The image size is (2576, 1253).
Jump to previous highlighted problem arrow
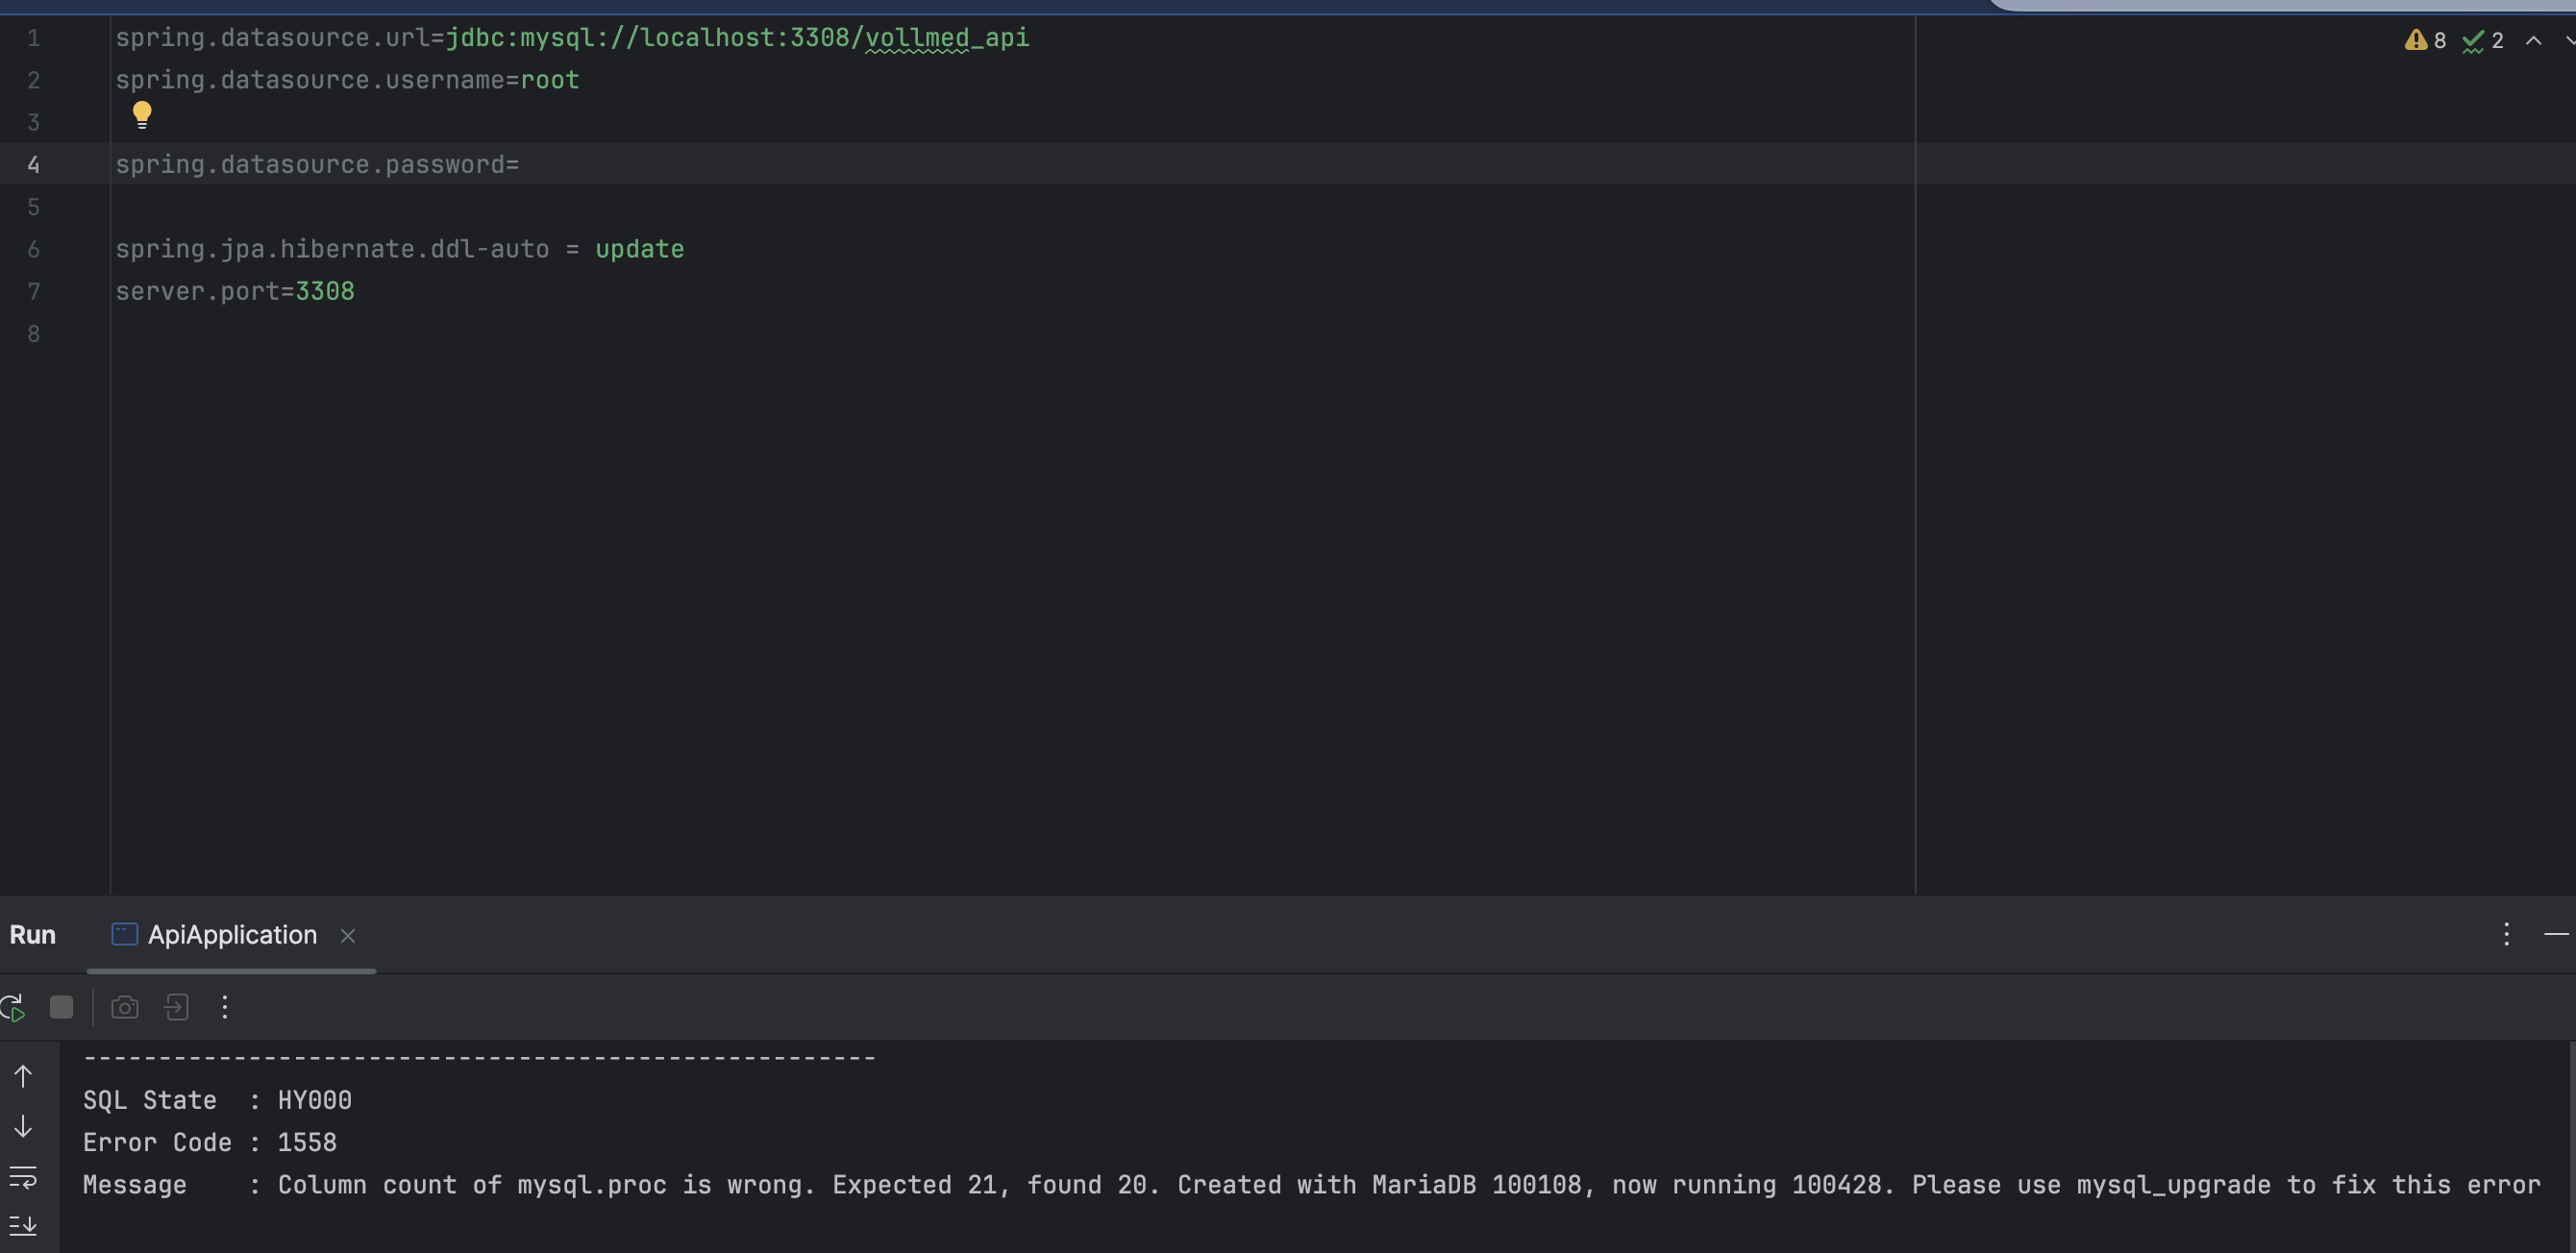2533,40
